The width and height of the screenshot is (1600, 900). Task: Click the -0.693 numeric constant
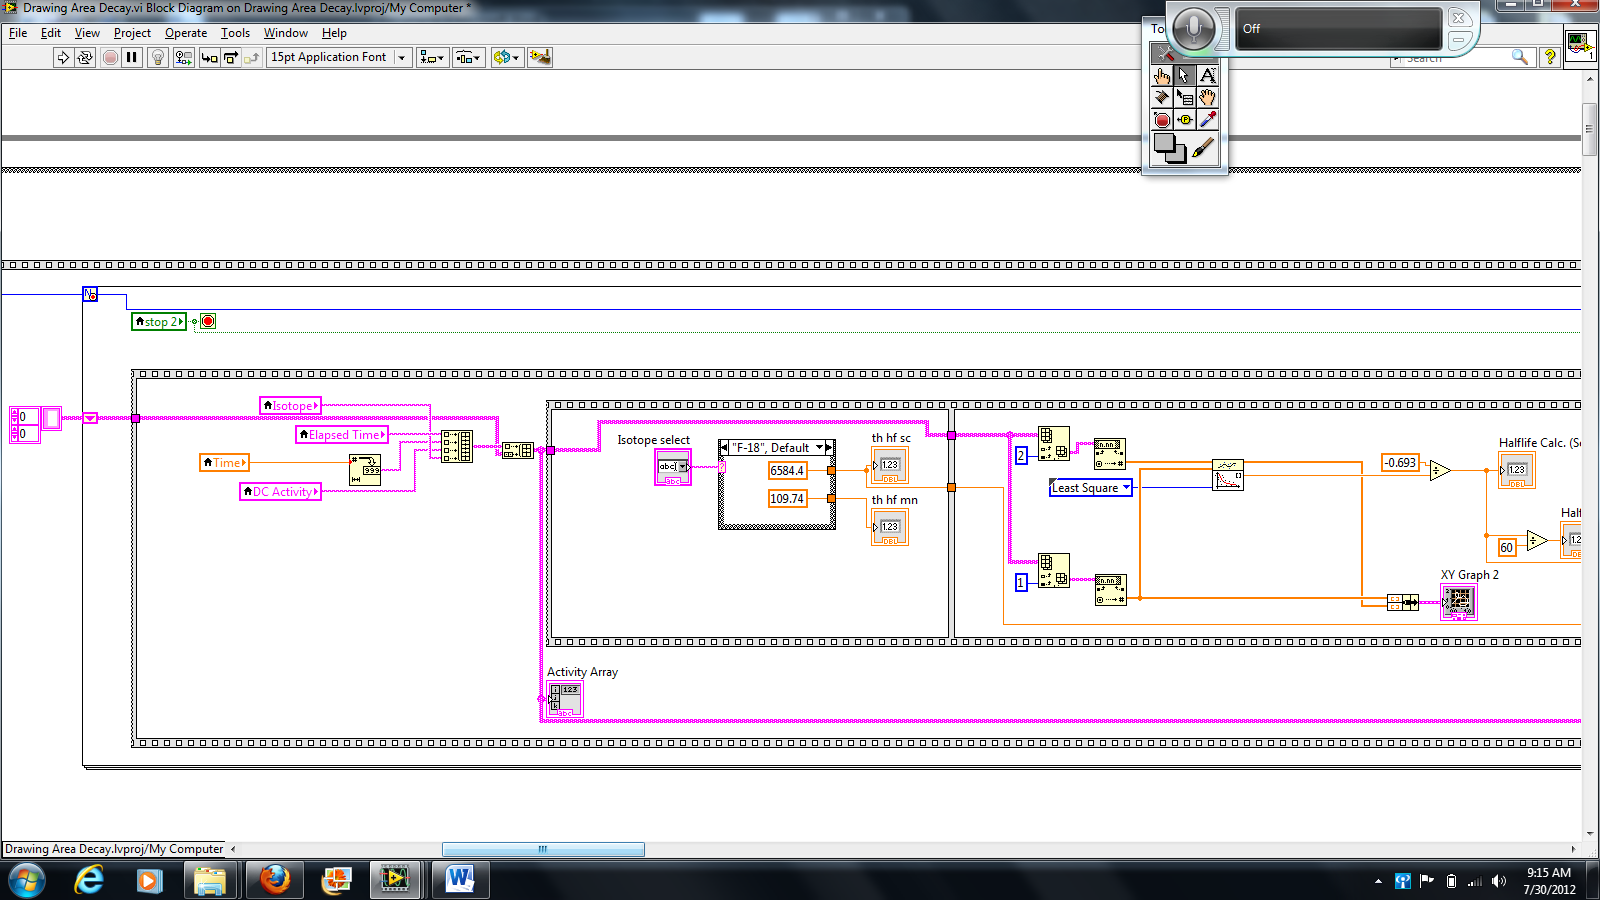point(1401,463)
